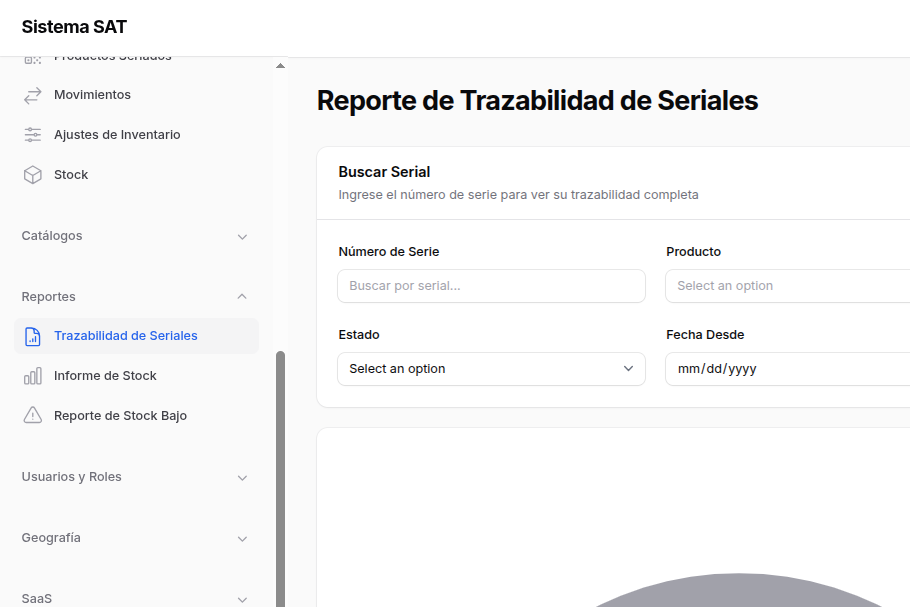The width and height of the screenshot is (910, 607).
Task: Click the Ajustes de Inventario sliders icon
Action: point(33,135)
